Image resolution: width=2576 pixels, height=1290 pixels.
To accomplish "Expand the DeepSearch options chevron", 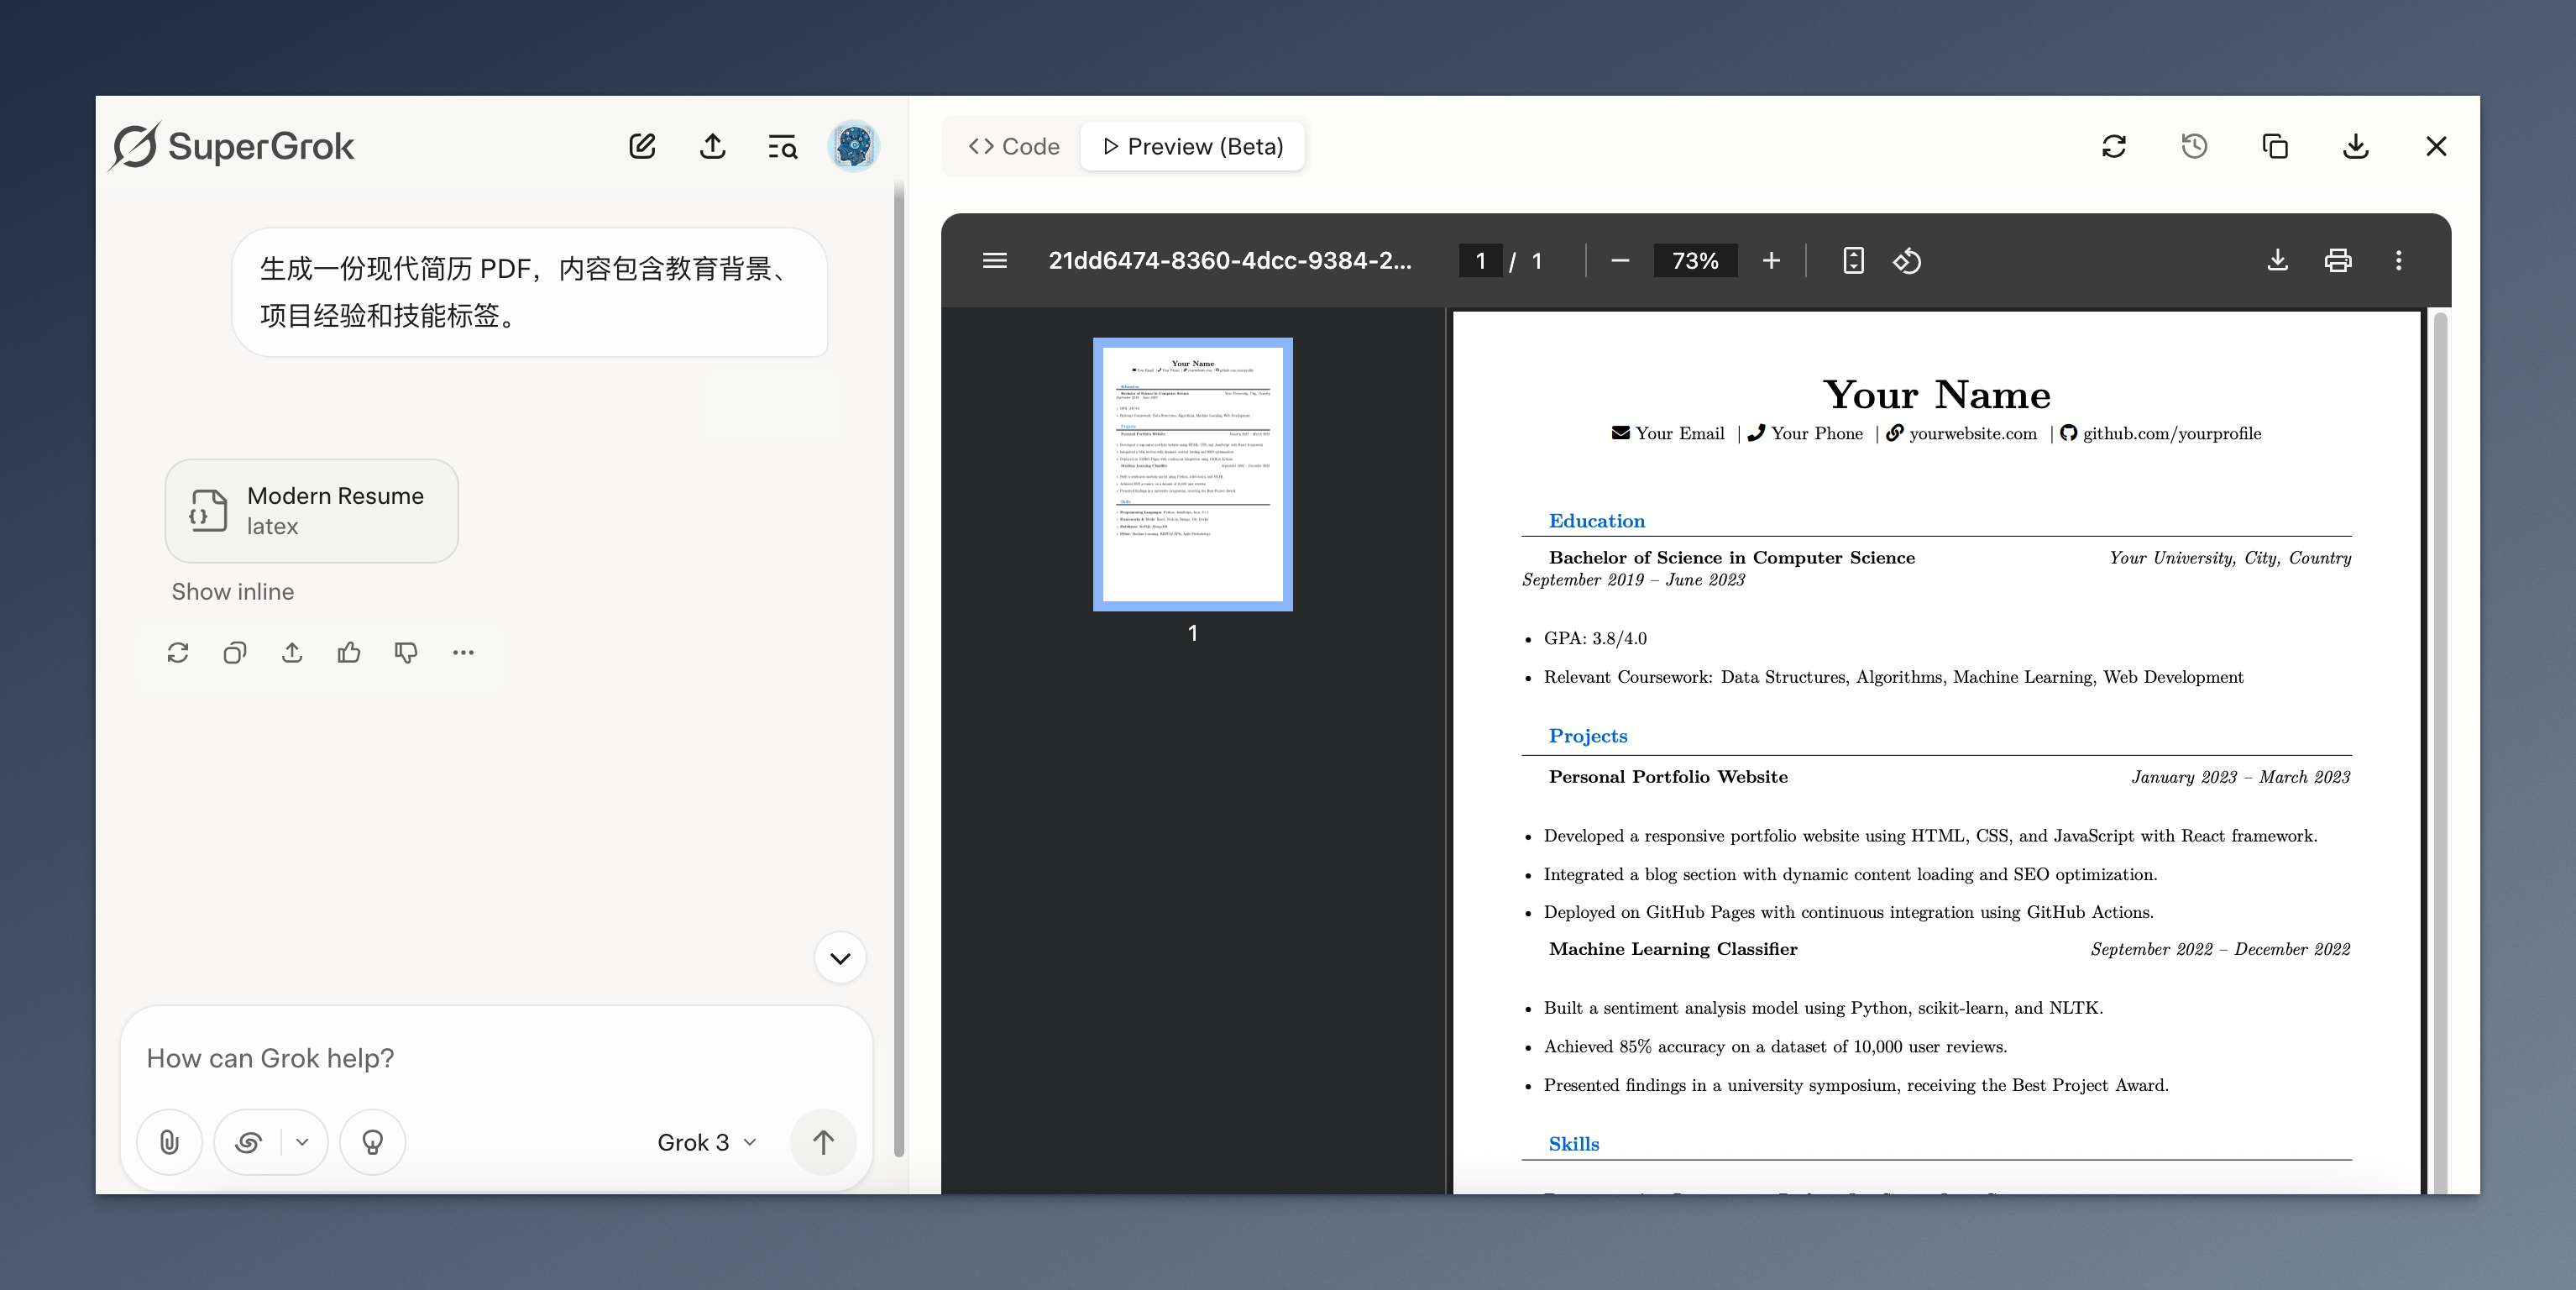I will (302, 1142).
